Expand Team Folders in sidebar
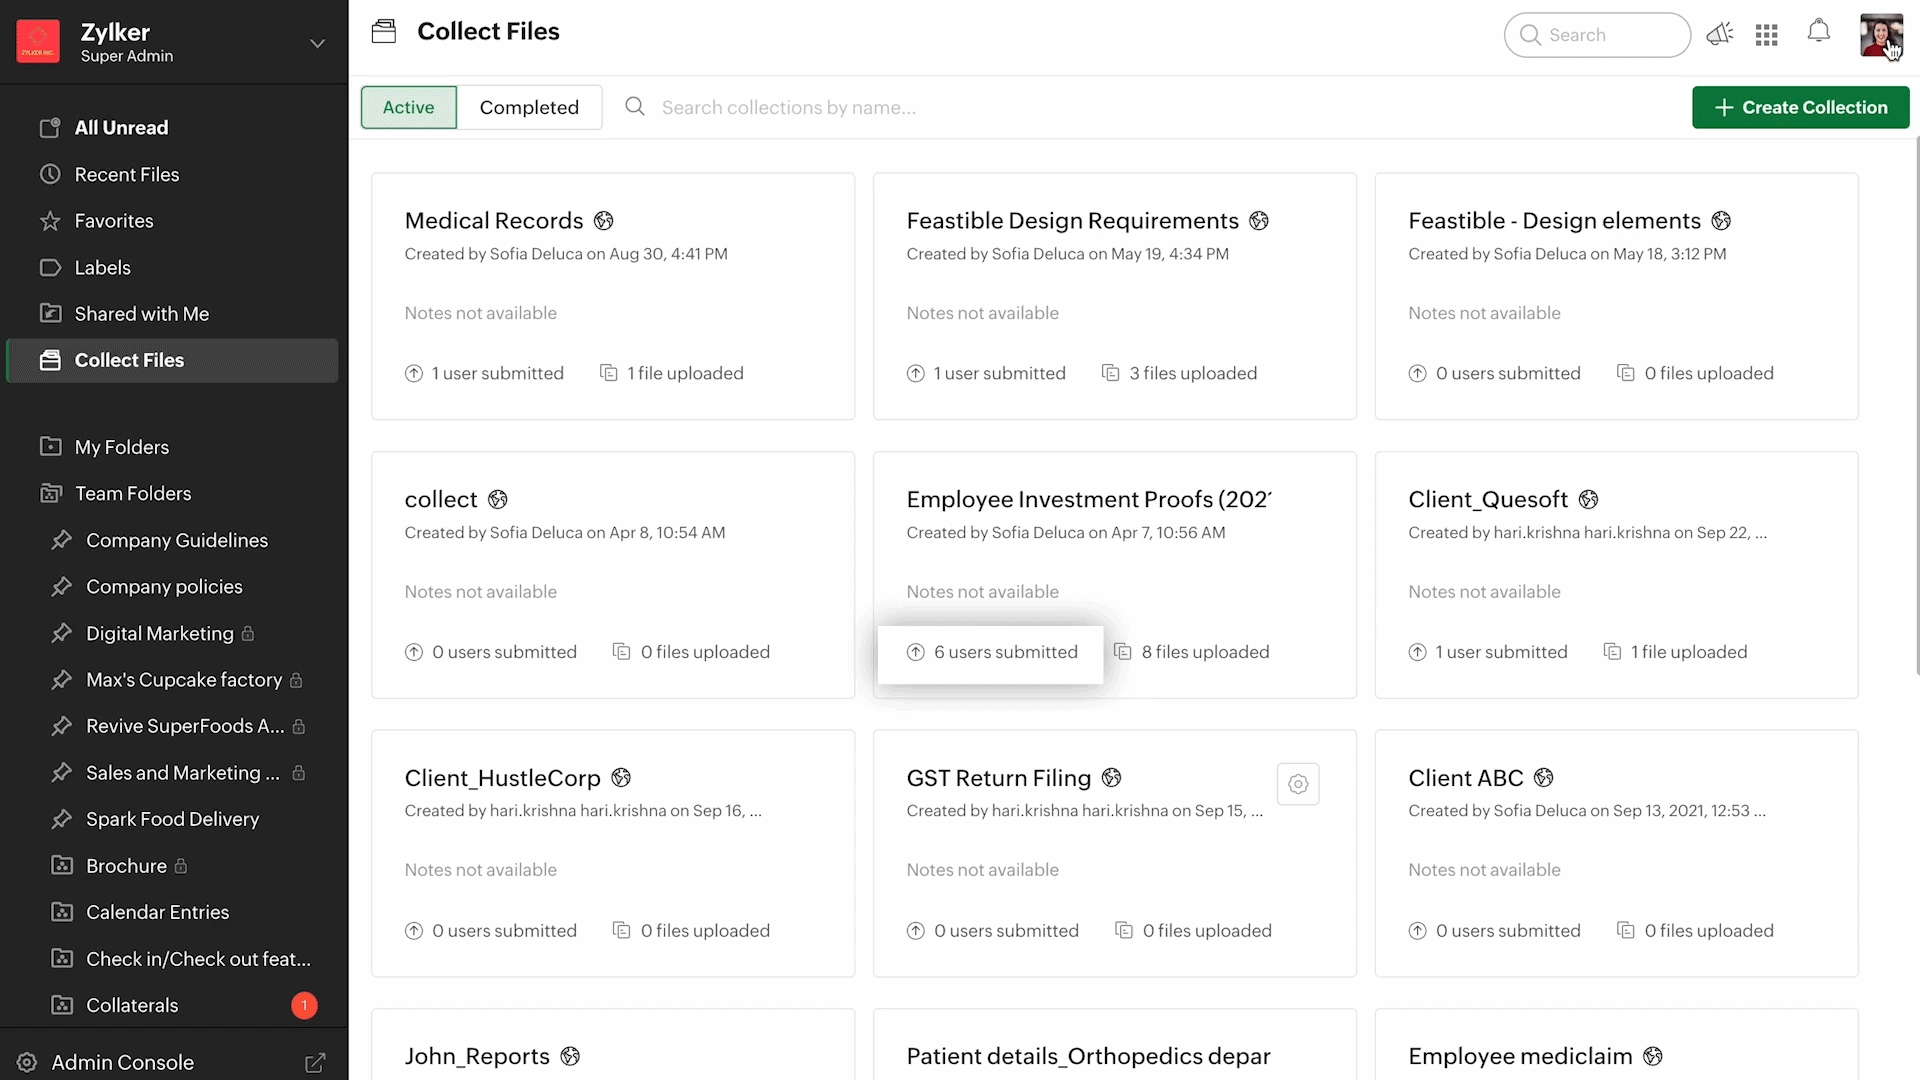 tap(132, 494)
